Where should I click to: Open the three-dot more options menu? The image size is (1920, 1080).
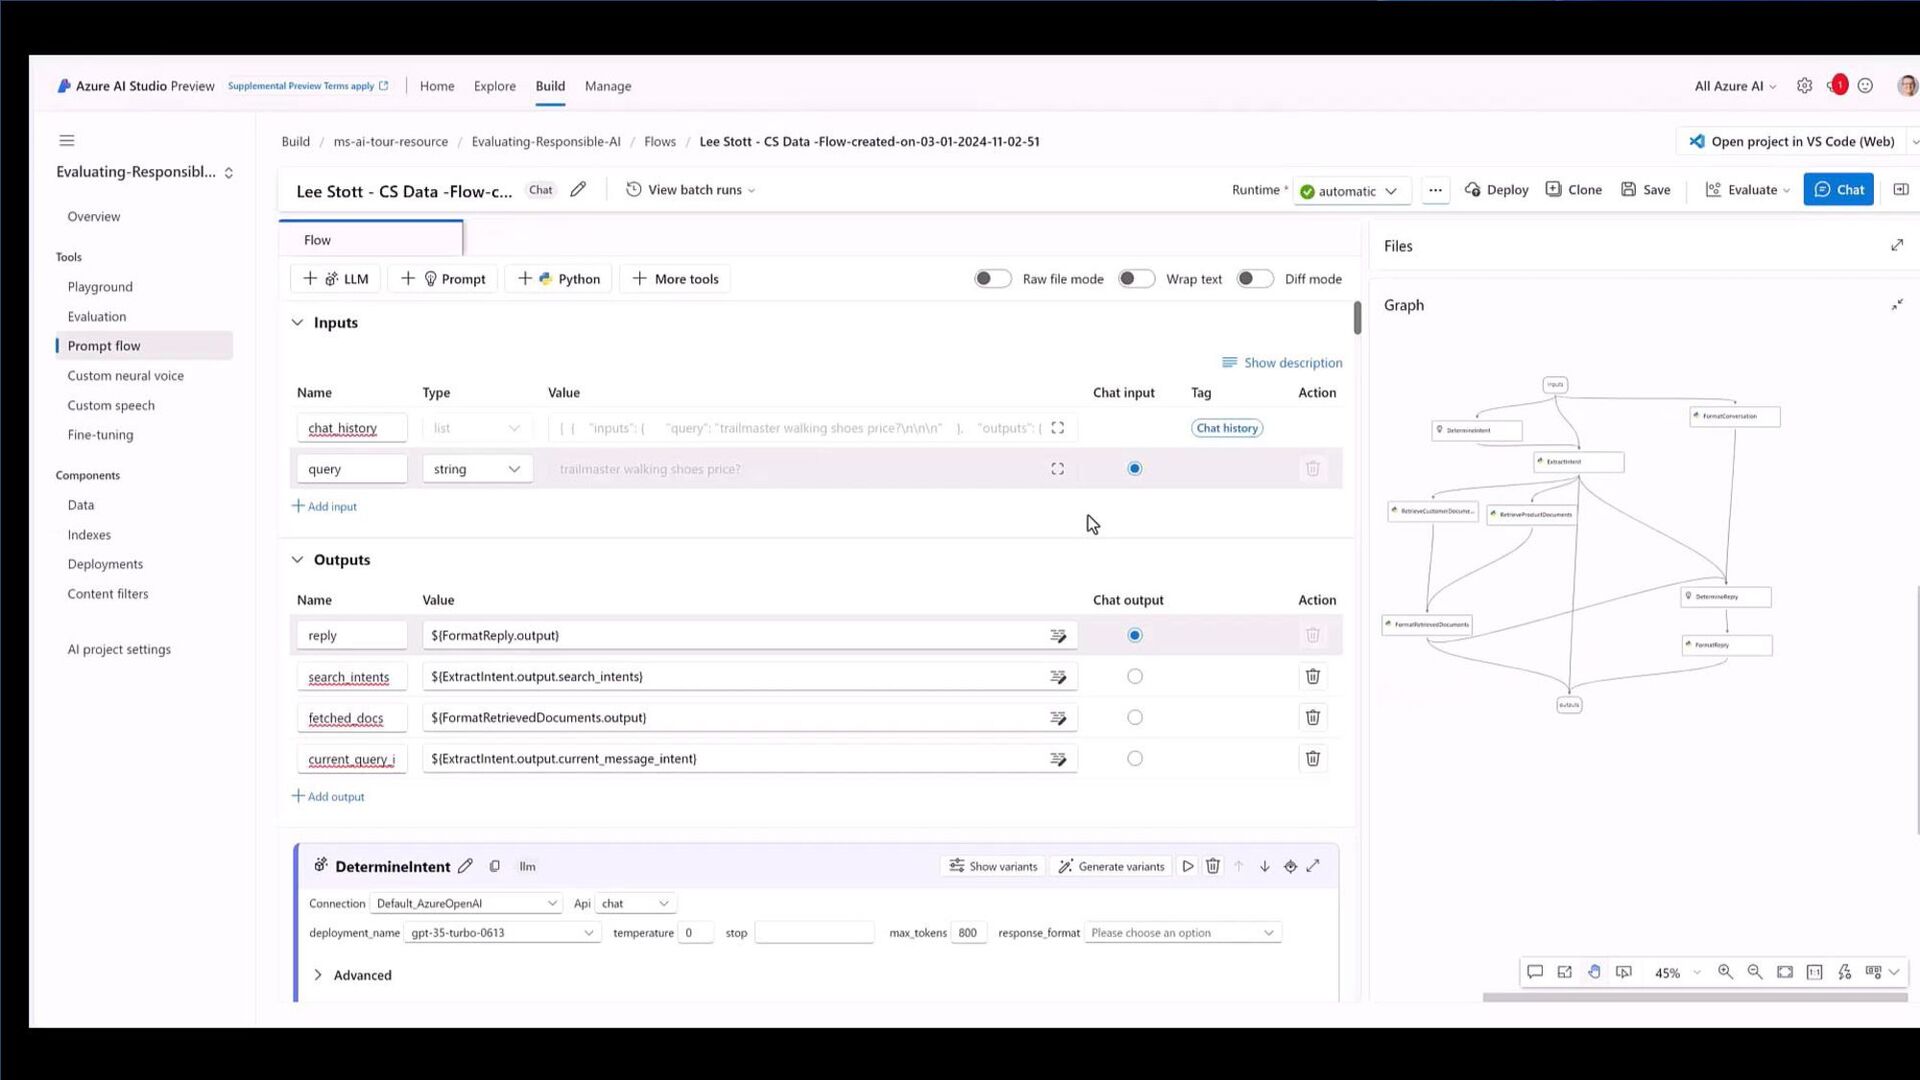click(1435, 190)
